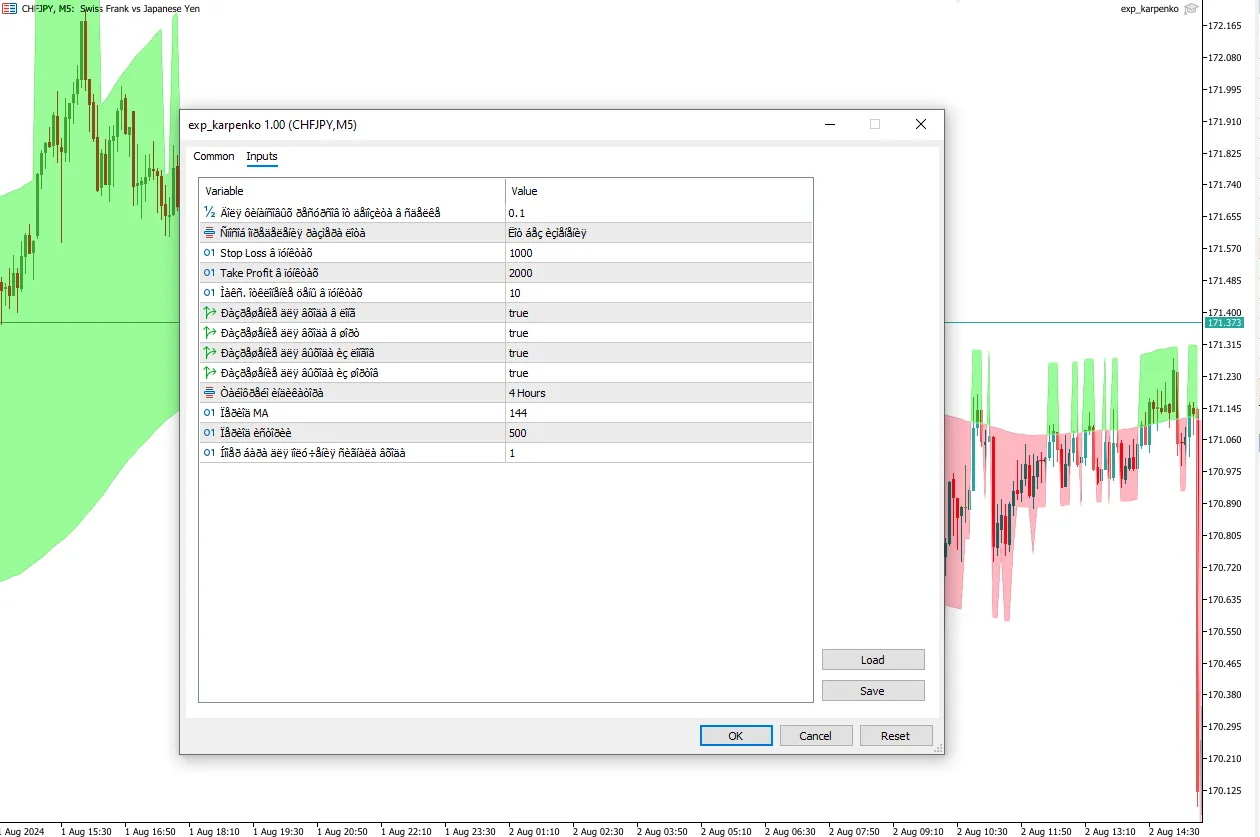This screenshot has width=1260, height=837.
Task: Open the enum value dropdown below 0.1
Action: point(547,233)
